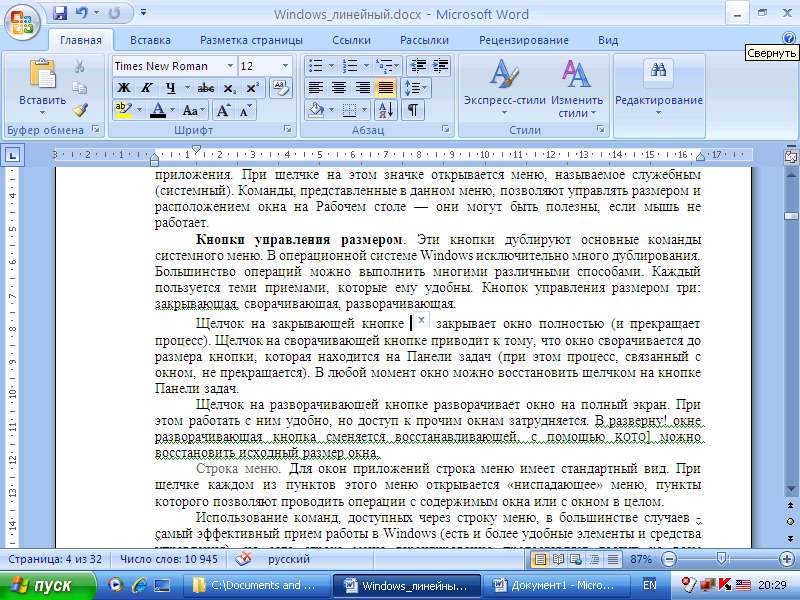
Task: Switch to the Вставка tab
Action: coord(150,40)
